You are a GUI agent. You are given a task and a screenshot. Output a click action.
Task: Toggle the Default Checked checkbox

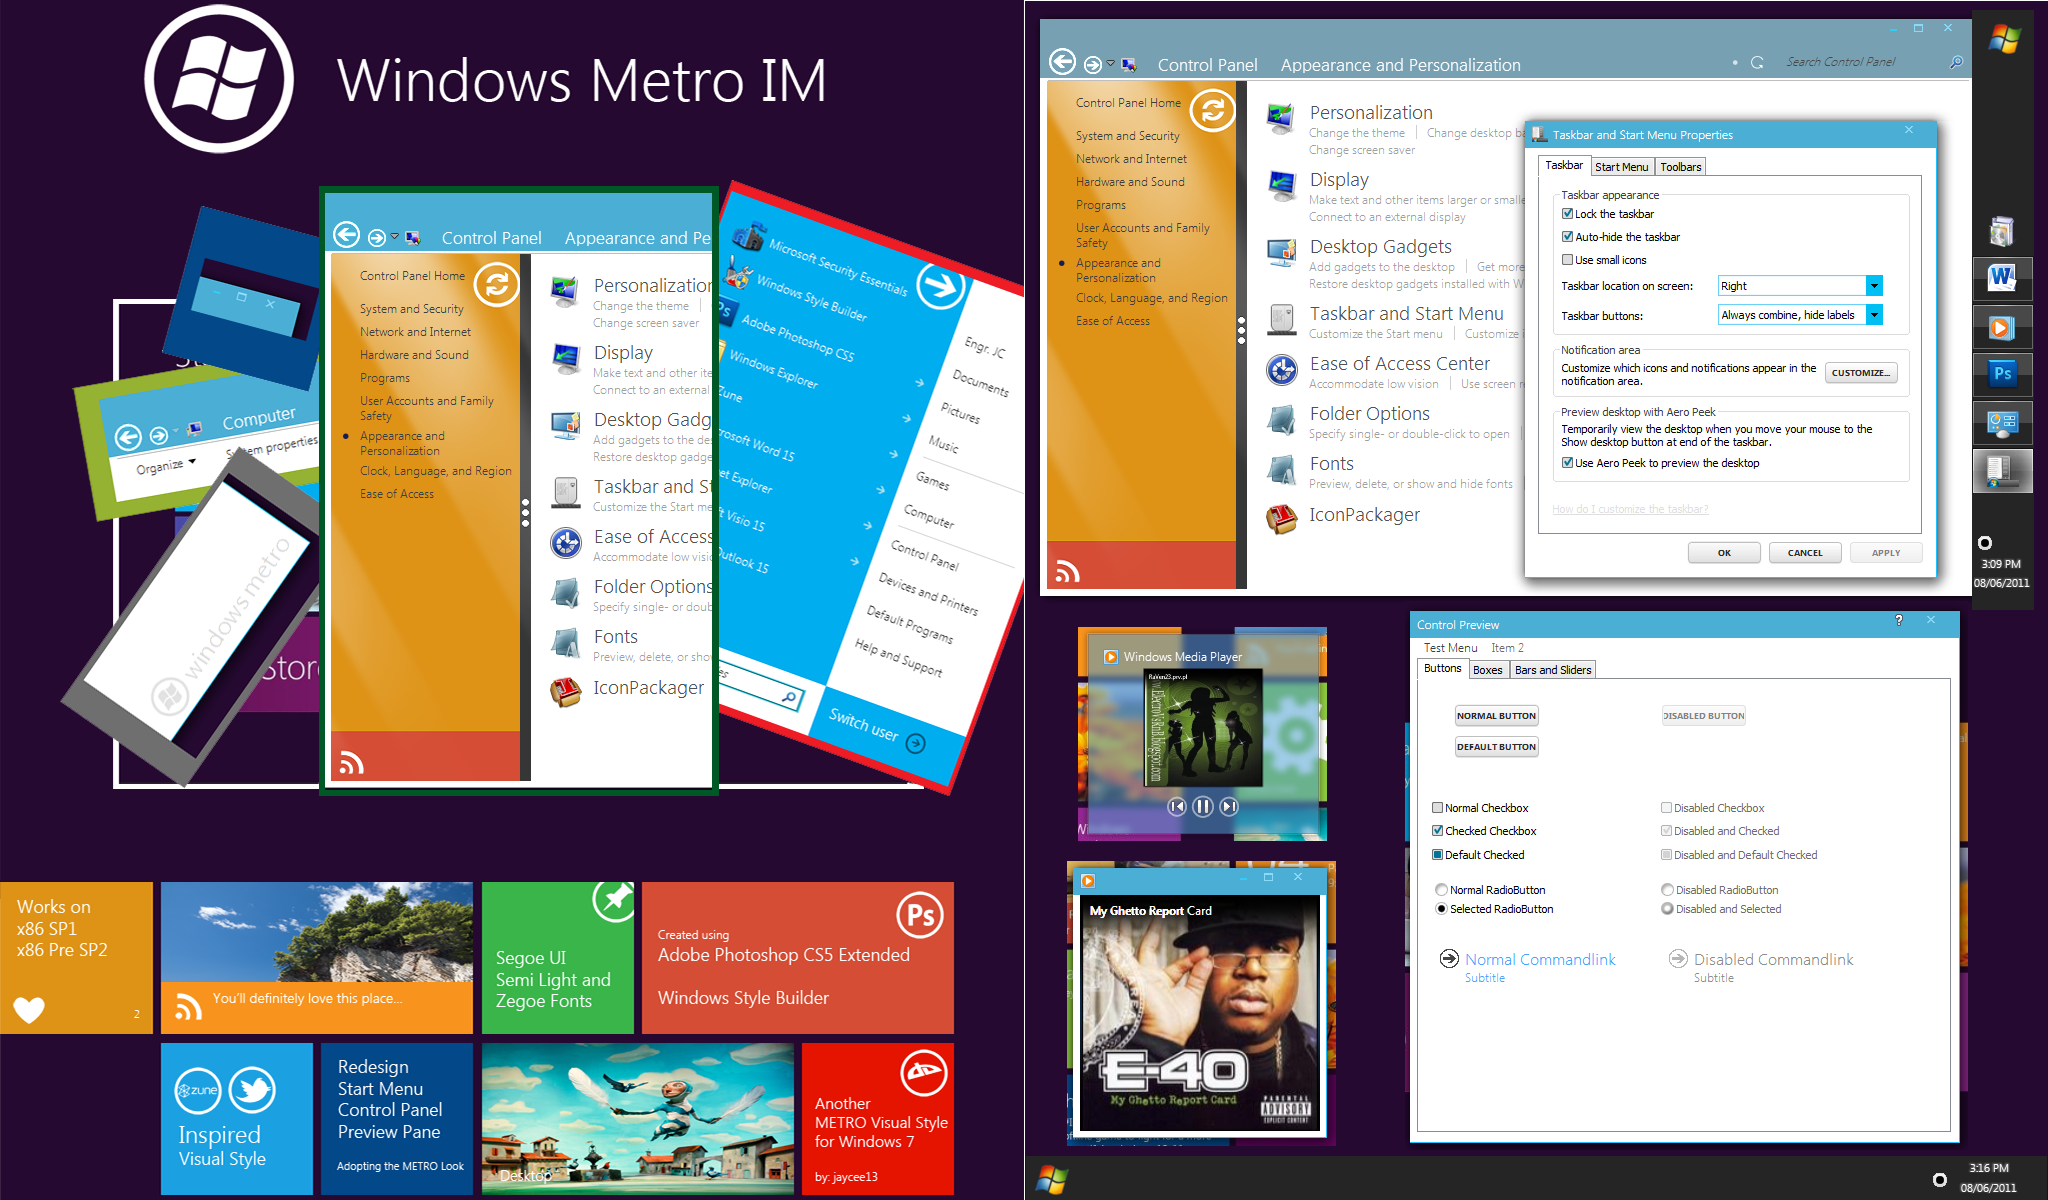[1438, 855]
